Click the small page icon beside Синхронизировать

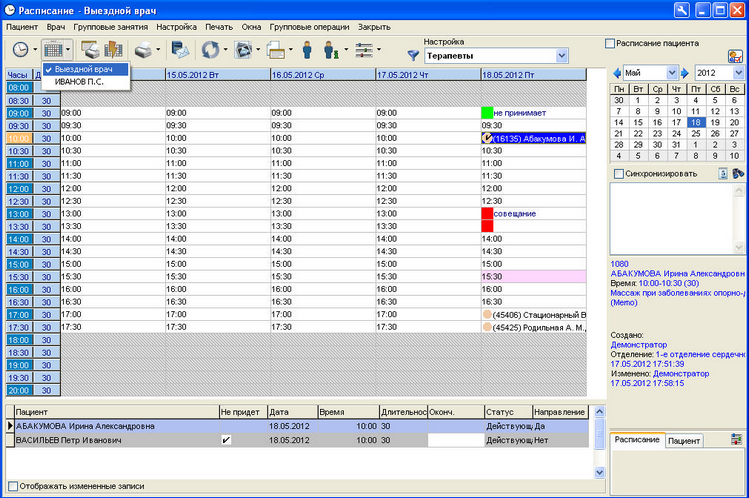point(723,174)
